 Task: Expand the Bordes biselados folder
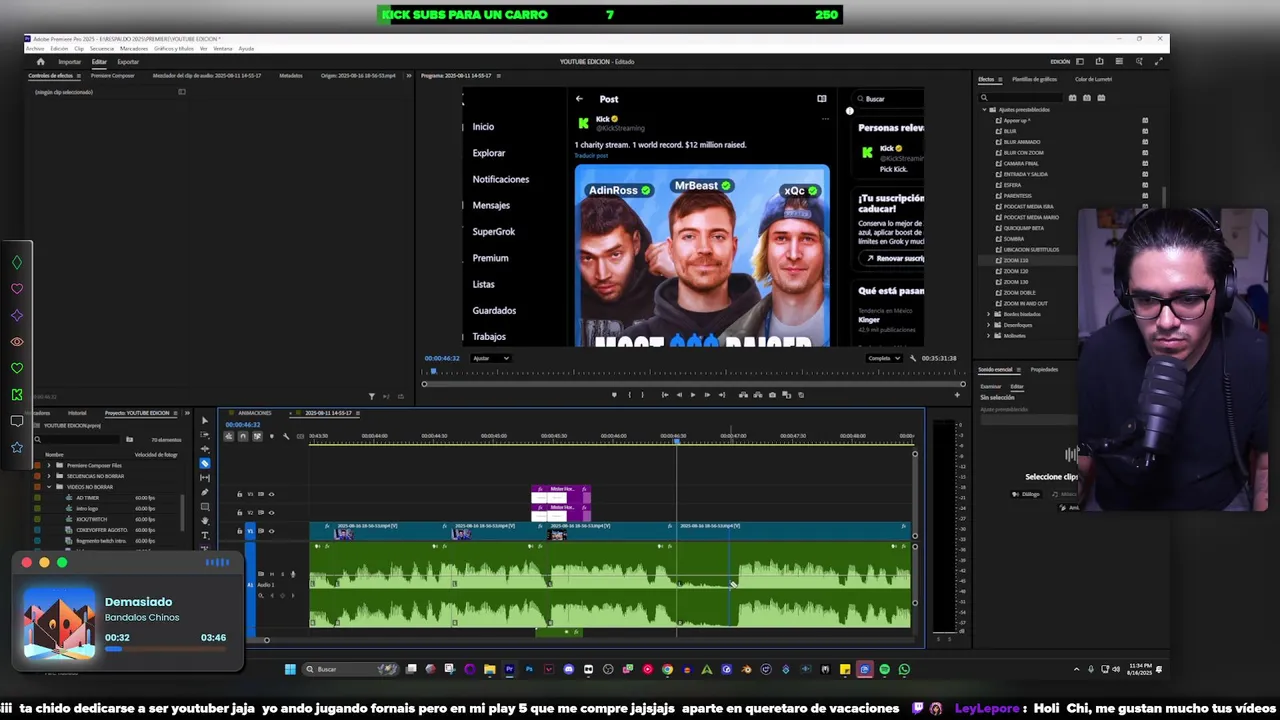pos(989,314)
